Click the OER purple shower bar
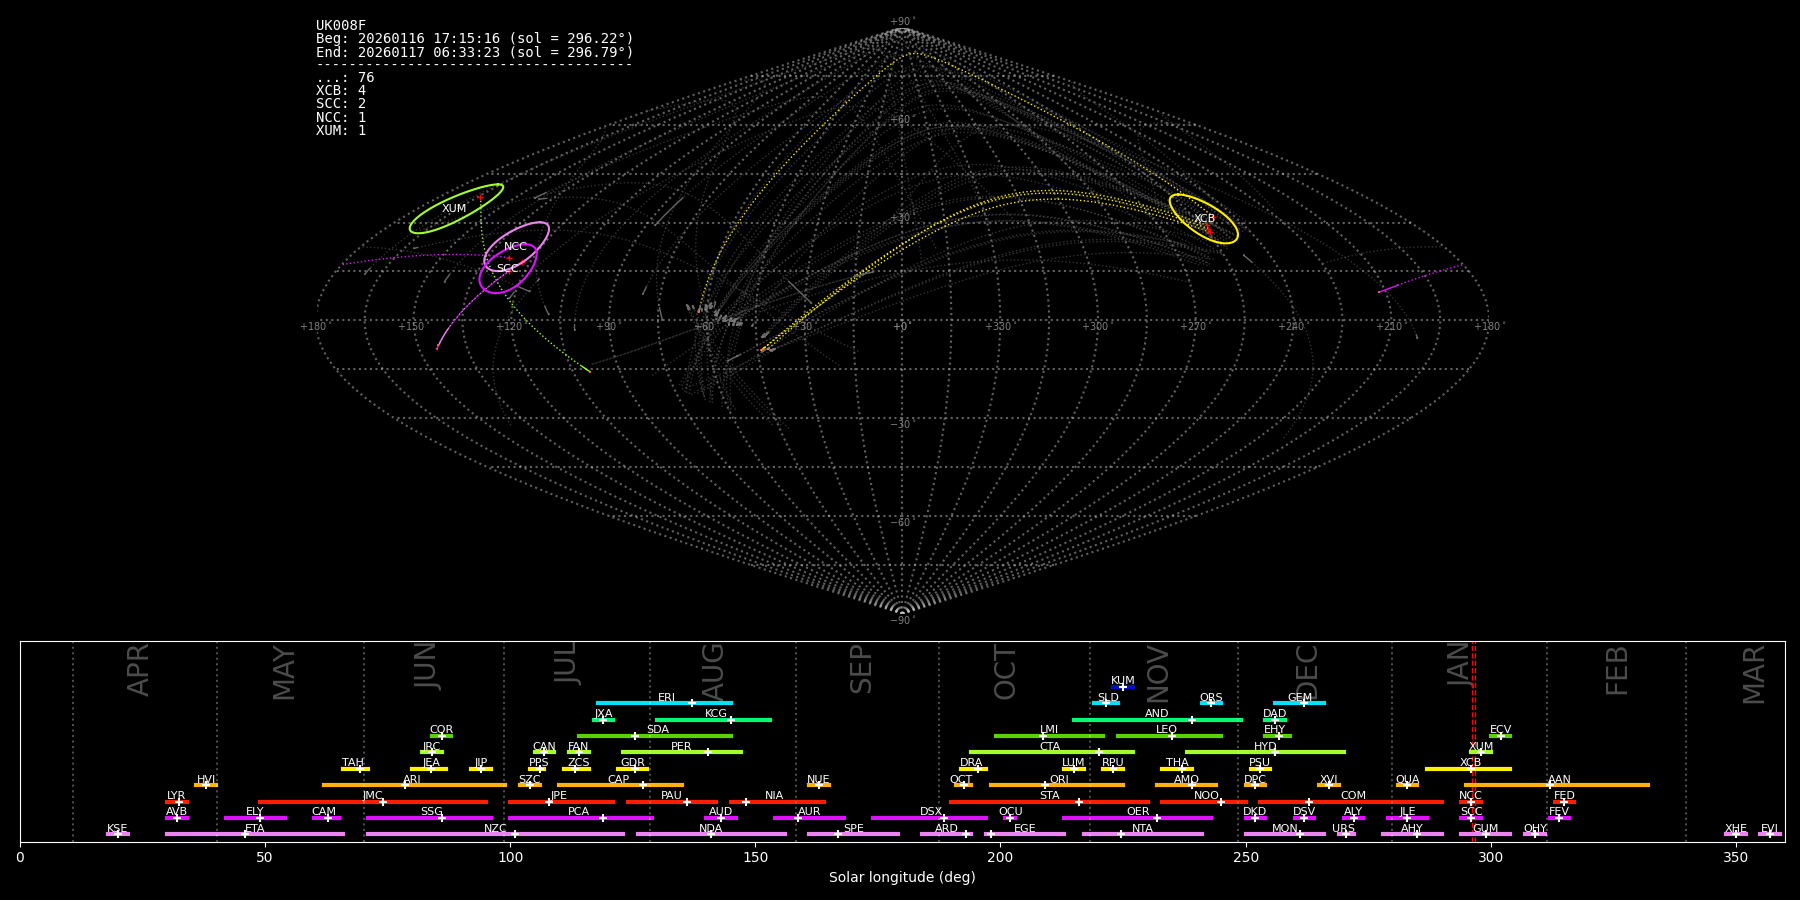The width and height of the screenshot is (1800, 900). click(x=1137, y=818)
